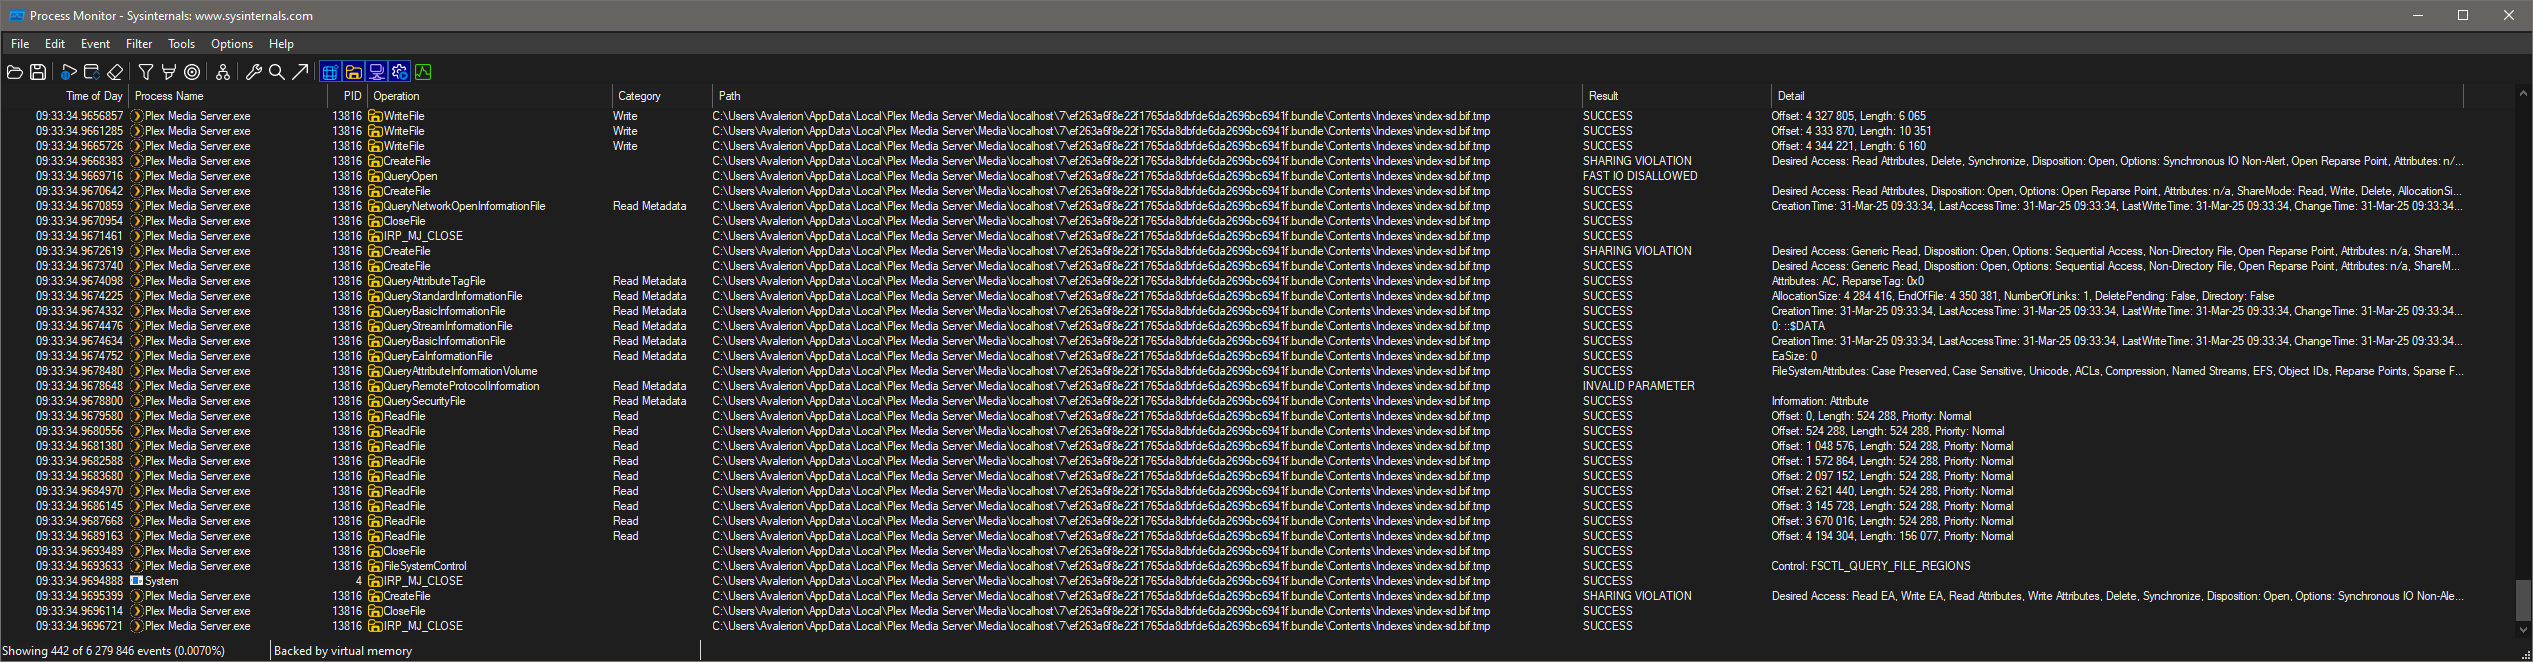Click the 'EaSize: 0' detail cell
This screenshot has height=662, width=2533.
(x=1794, y=356)
